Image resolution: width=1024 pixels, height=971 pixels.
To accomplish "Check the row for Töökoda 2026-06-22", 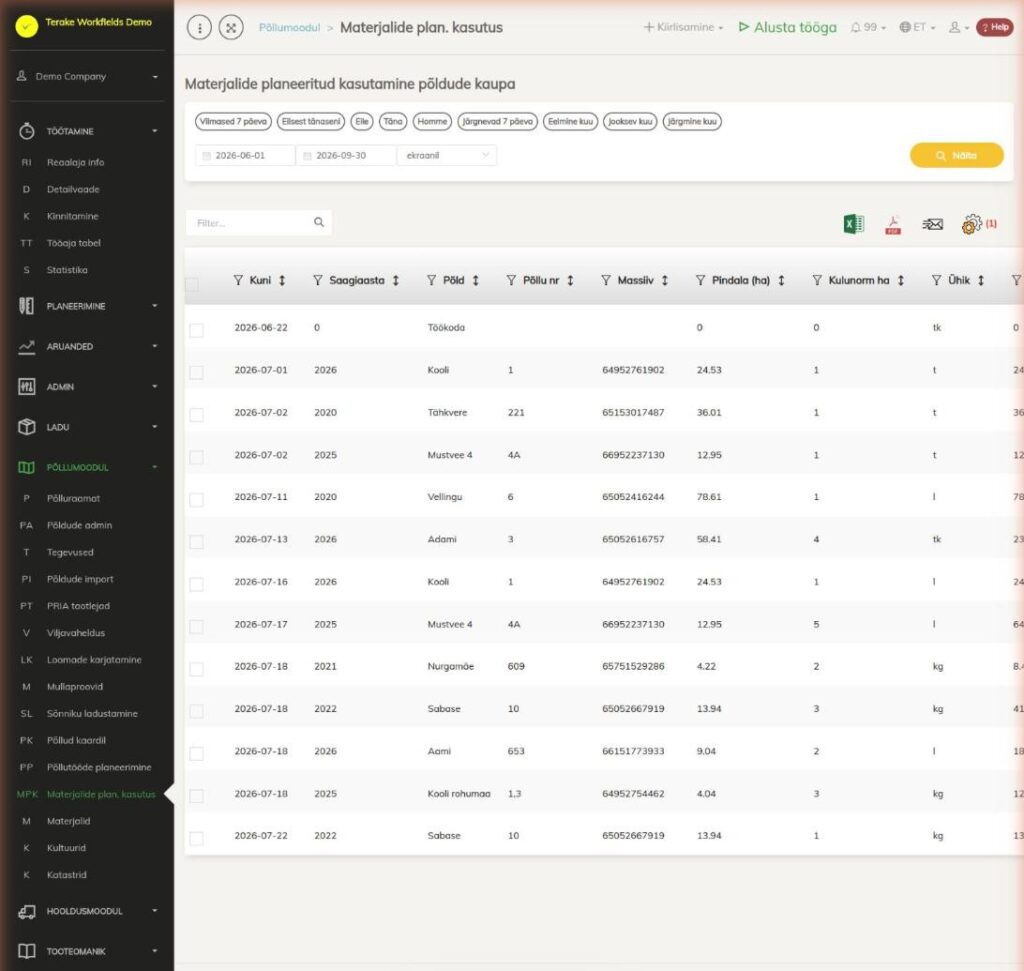I will click(196, 330).
